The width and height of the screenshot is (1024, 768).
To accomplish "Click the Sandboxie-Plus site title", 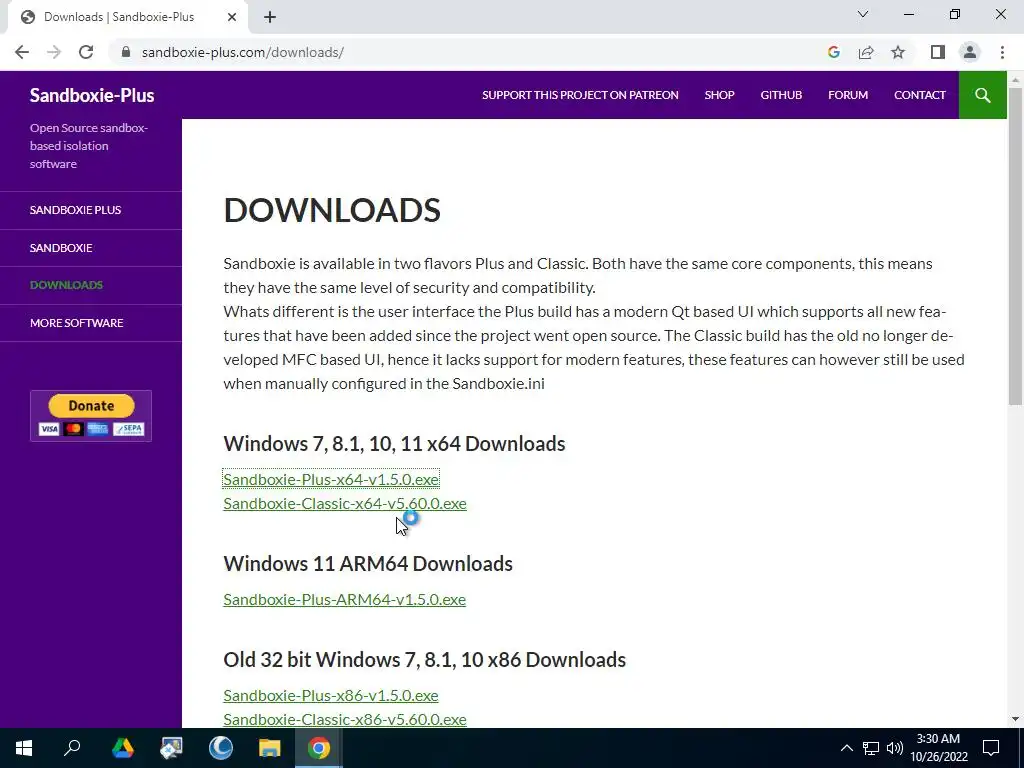I will click(92, 95).
